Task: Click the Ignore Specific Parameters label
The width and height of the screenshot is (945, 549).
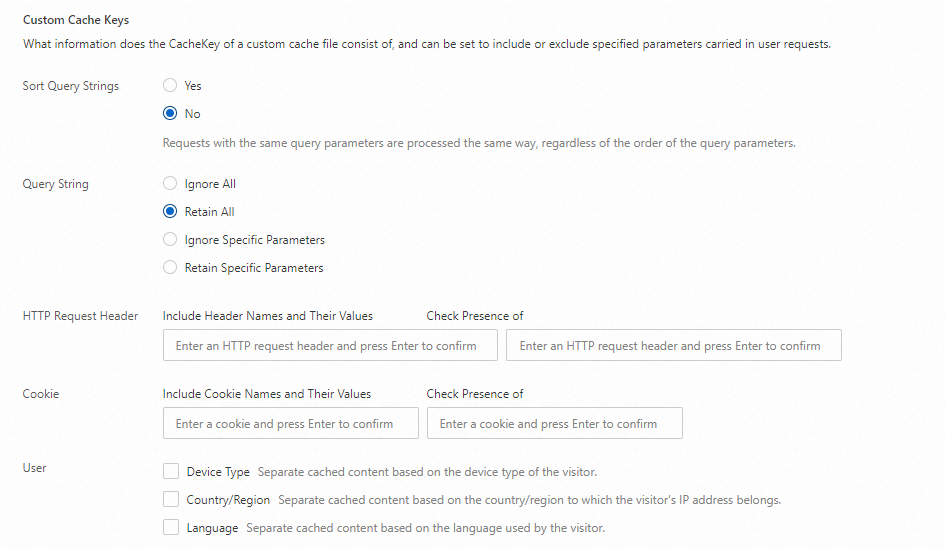Action: [x=255, y=240]
